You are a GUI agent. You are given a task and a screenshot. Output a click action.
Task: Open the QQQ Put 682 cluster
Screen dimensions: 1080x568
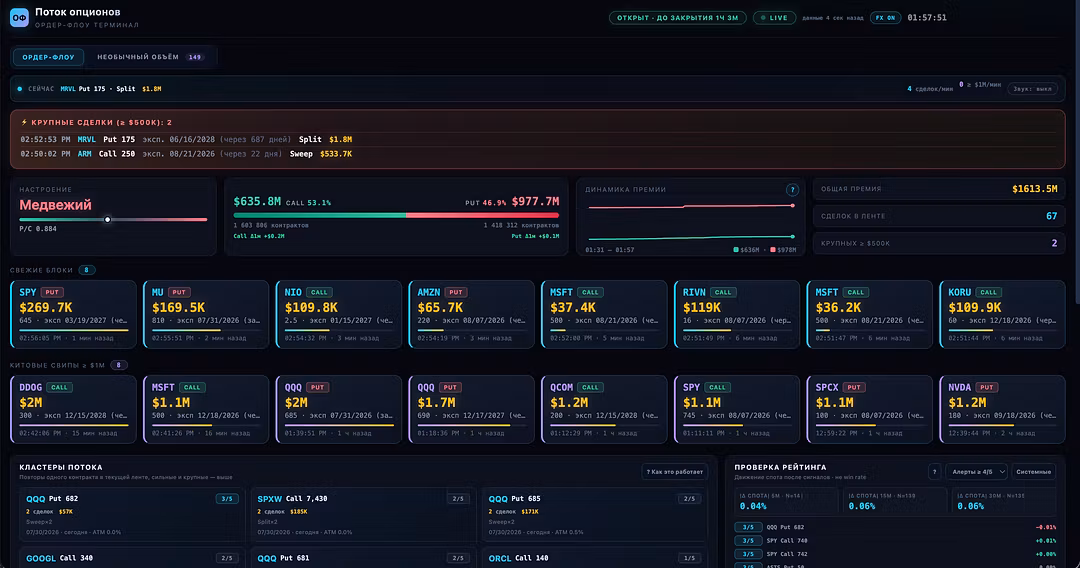[130, 515]
